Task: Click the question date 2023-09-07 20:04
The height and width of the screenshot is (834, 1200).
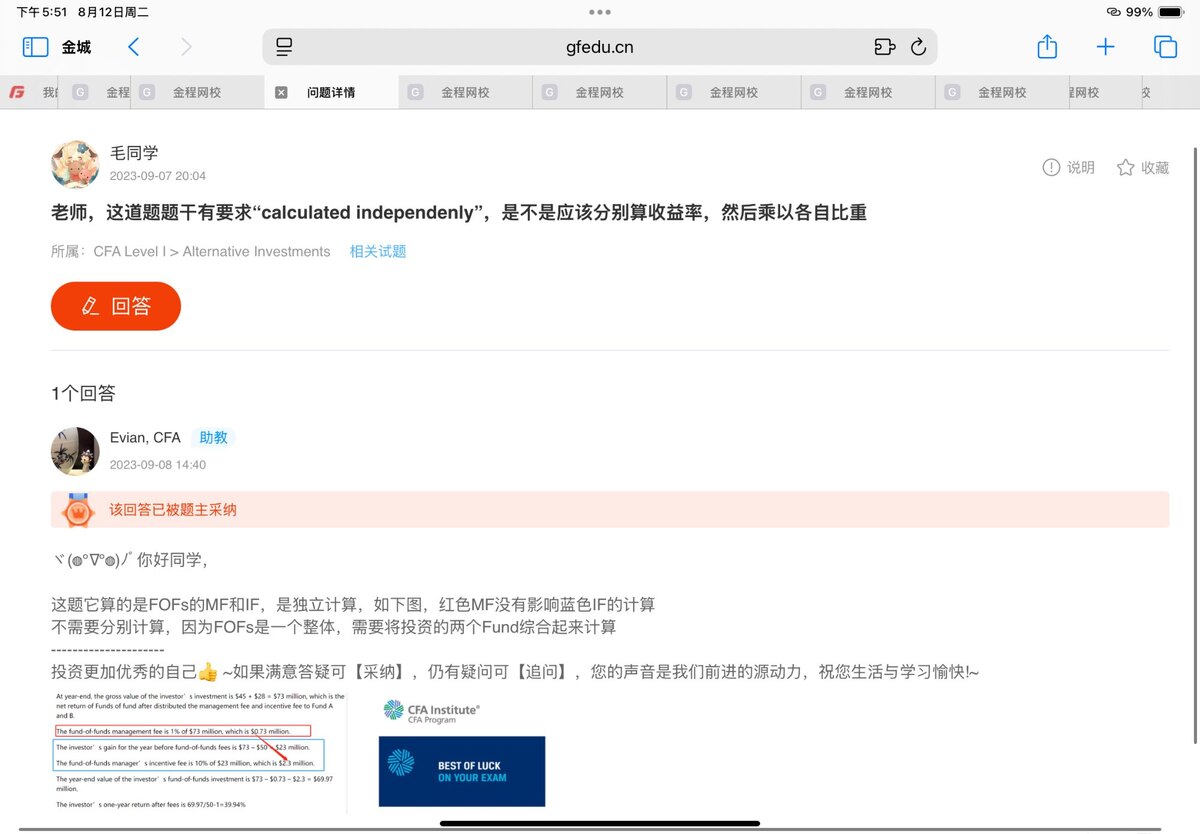Action: tap(158, 176)
